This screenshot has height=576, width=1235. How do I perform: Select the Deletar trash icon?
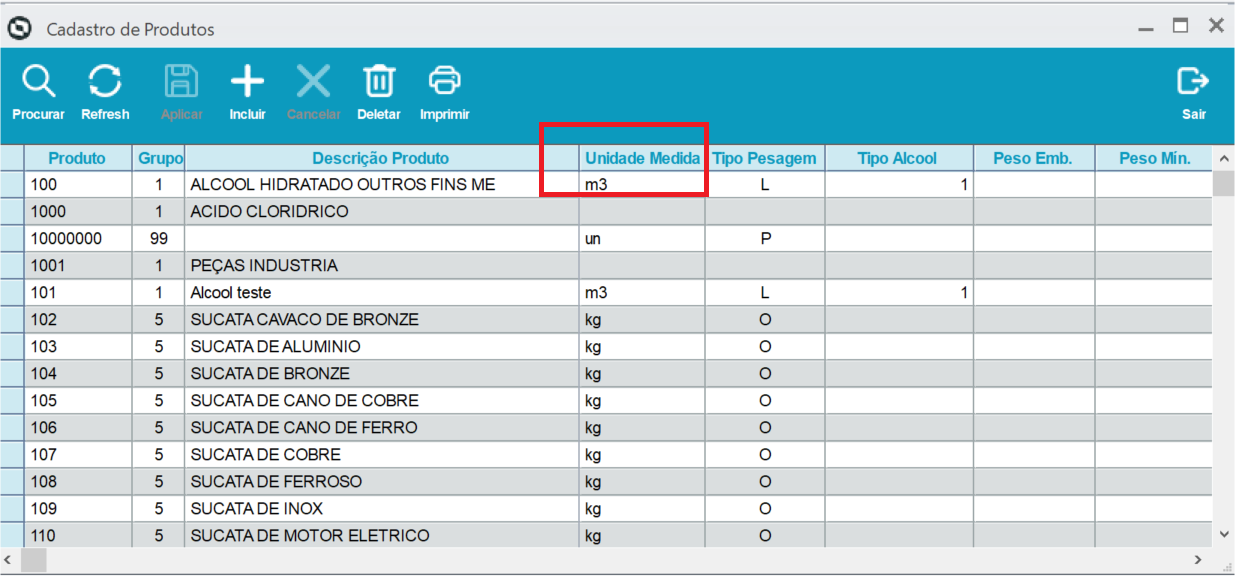point(379,81)
